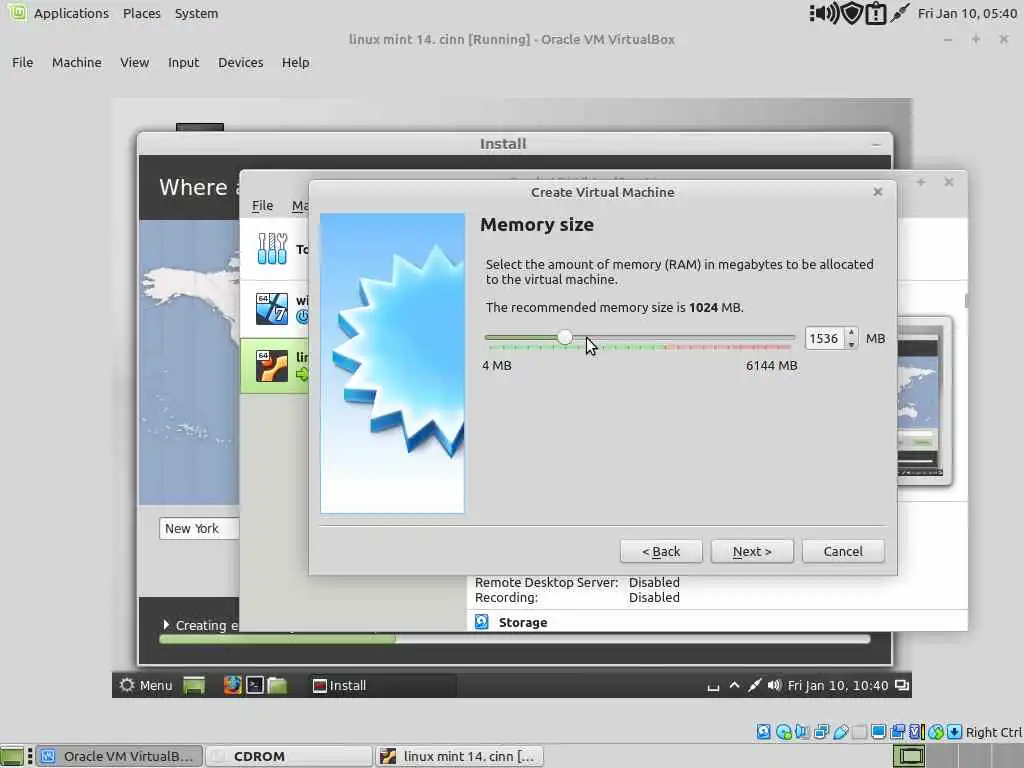This screenshot has width=1024, height=768.
Task: Open the guest Menu button
Action: 146,685
